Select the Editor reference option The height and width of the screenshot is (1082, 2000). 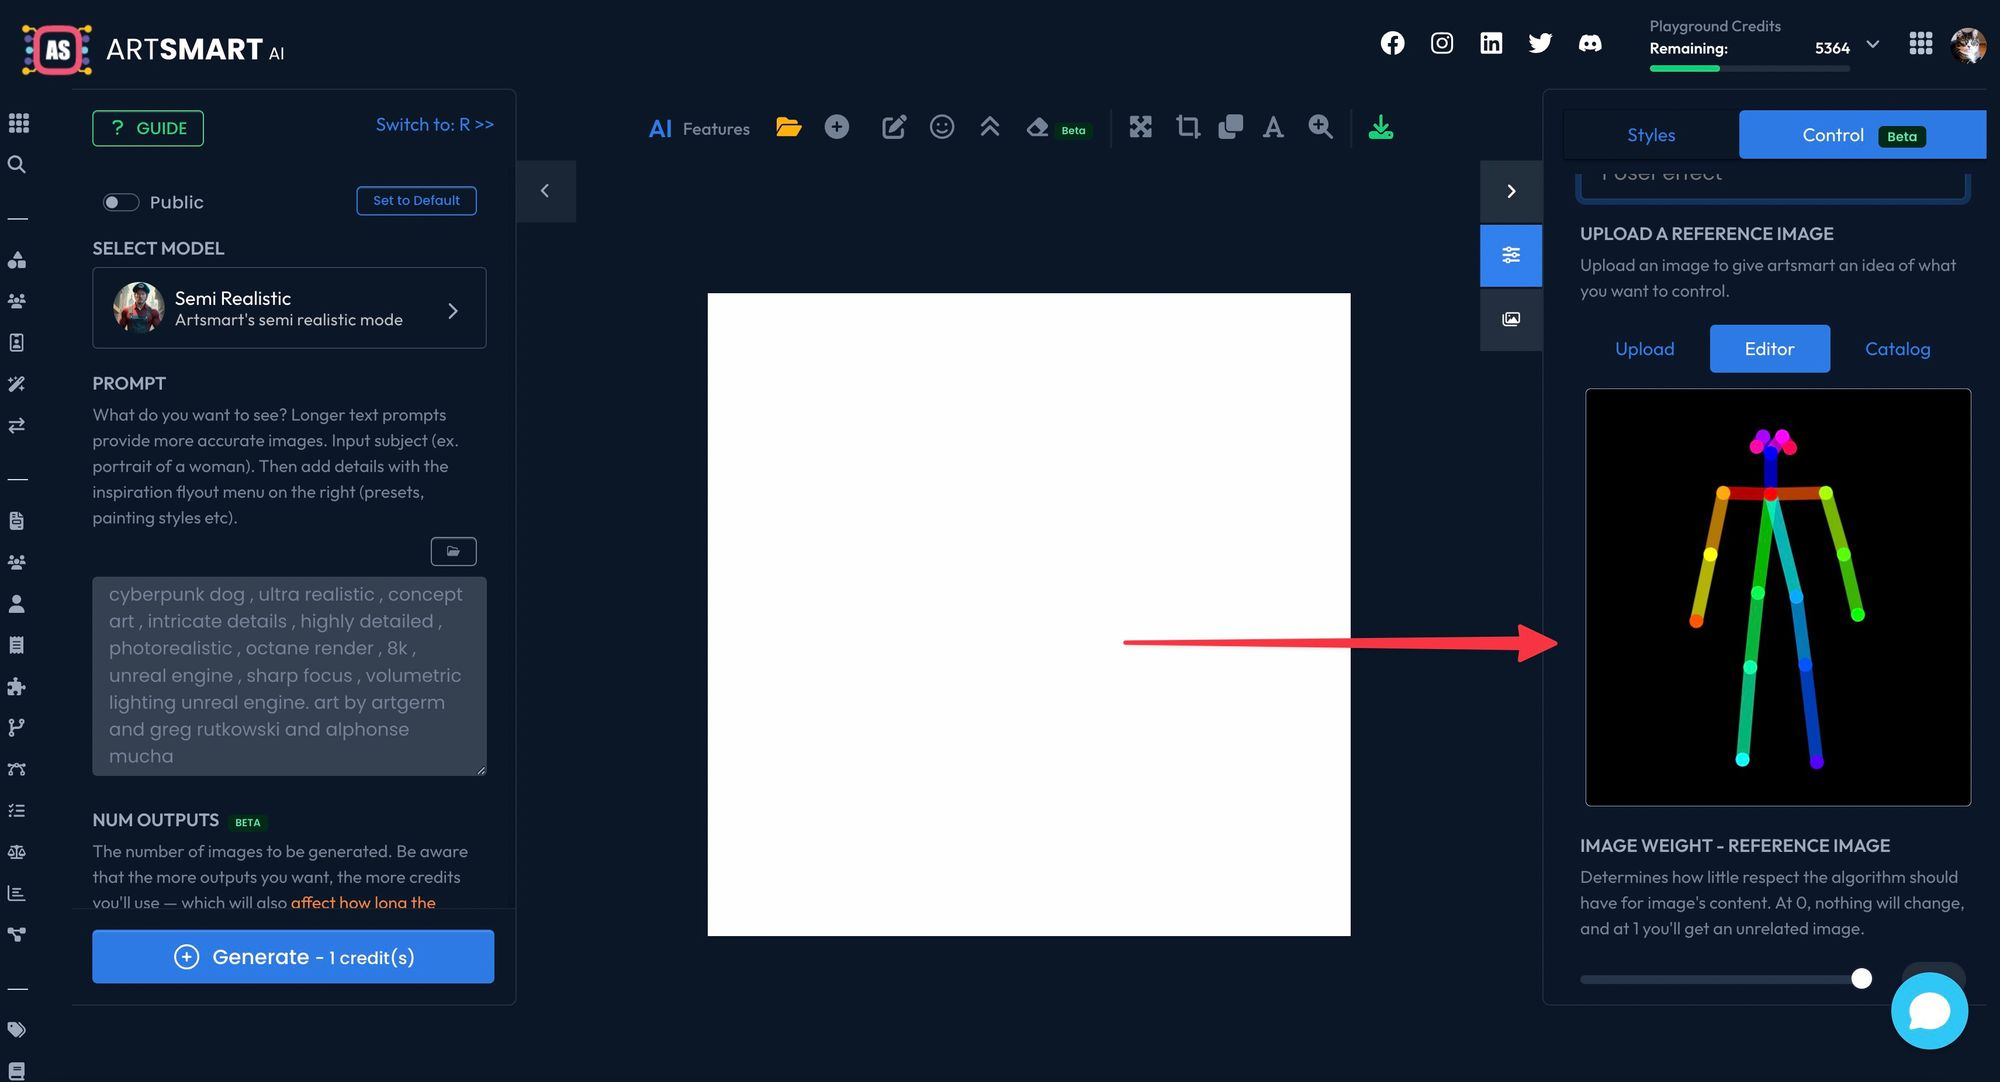click(x=1769, y=349)
